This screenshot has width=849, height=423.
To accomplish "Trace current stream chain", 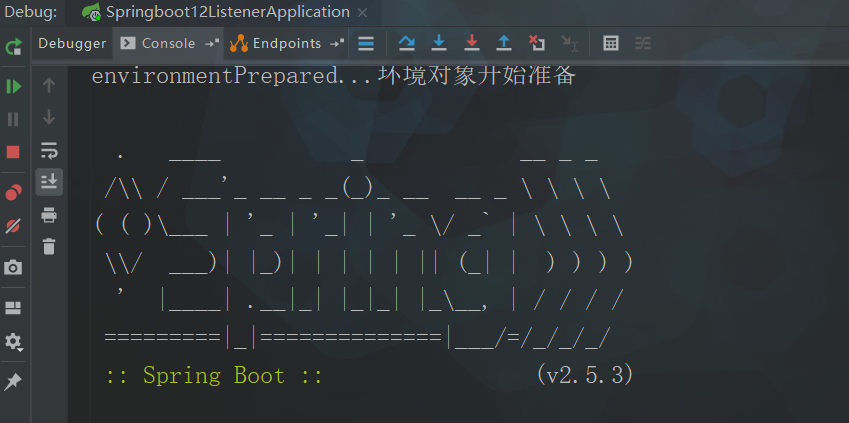I will tap(643, 43).
